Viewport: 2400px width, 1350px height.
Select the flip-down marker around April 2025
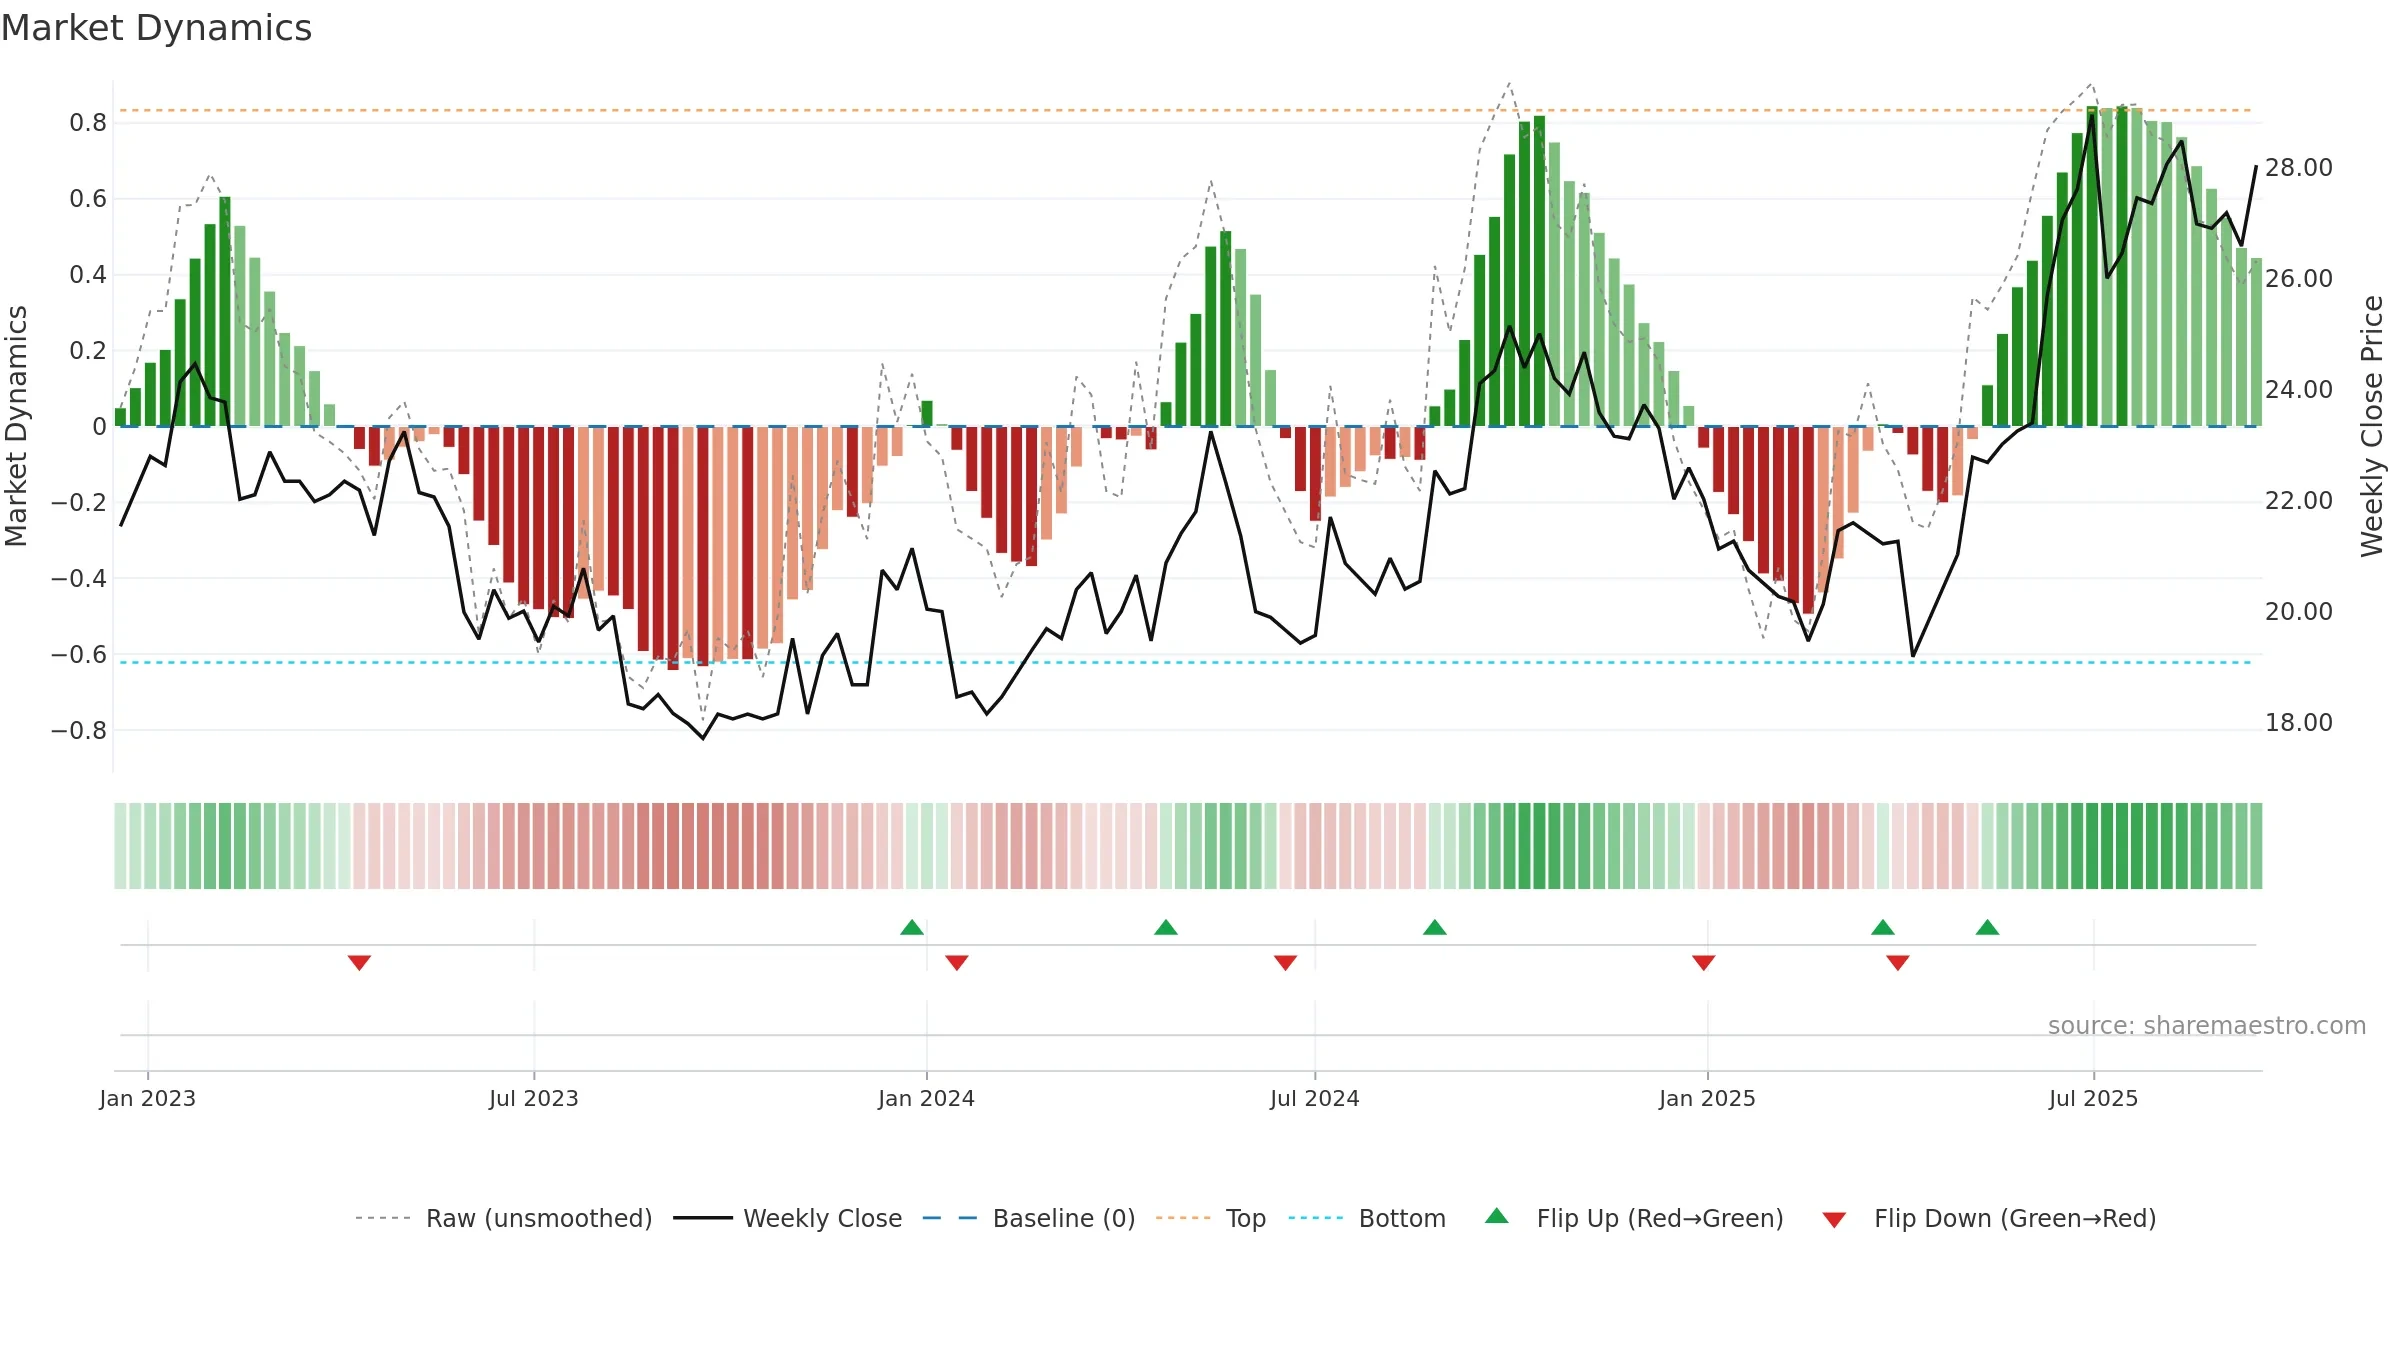(x=1898, y=962)
